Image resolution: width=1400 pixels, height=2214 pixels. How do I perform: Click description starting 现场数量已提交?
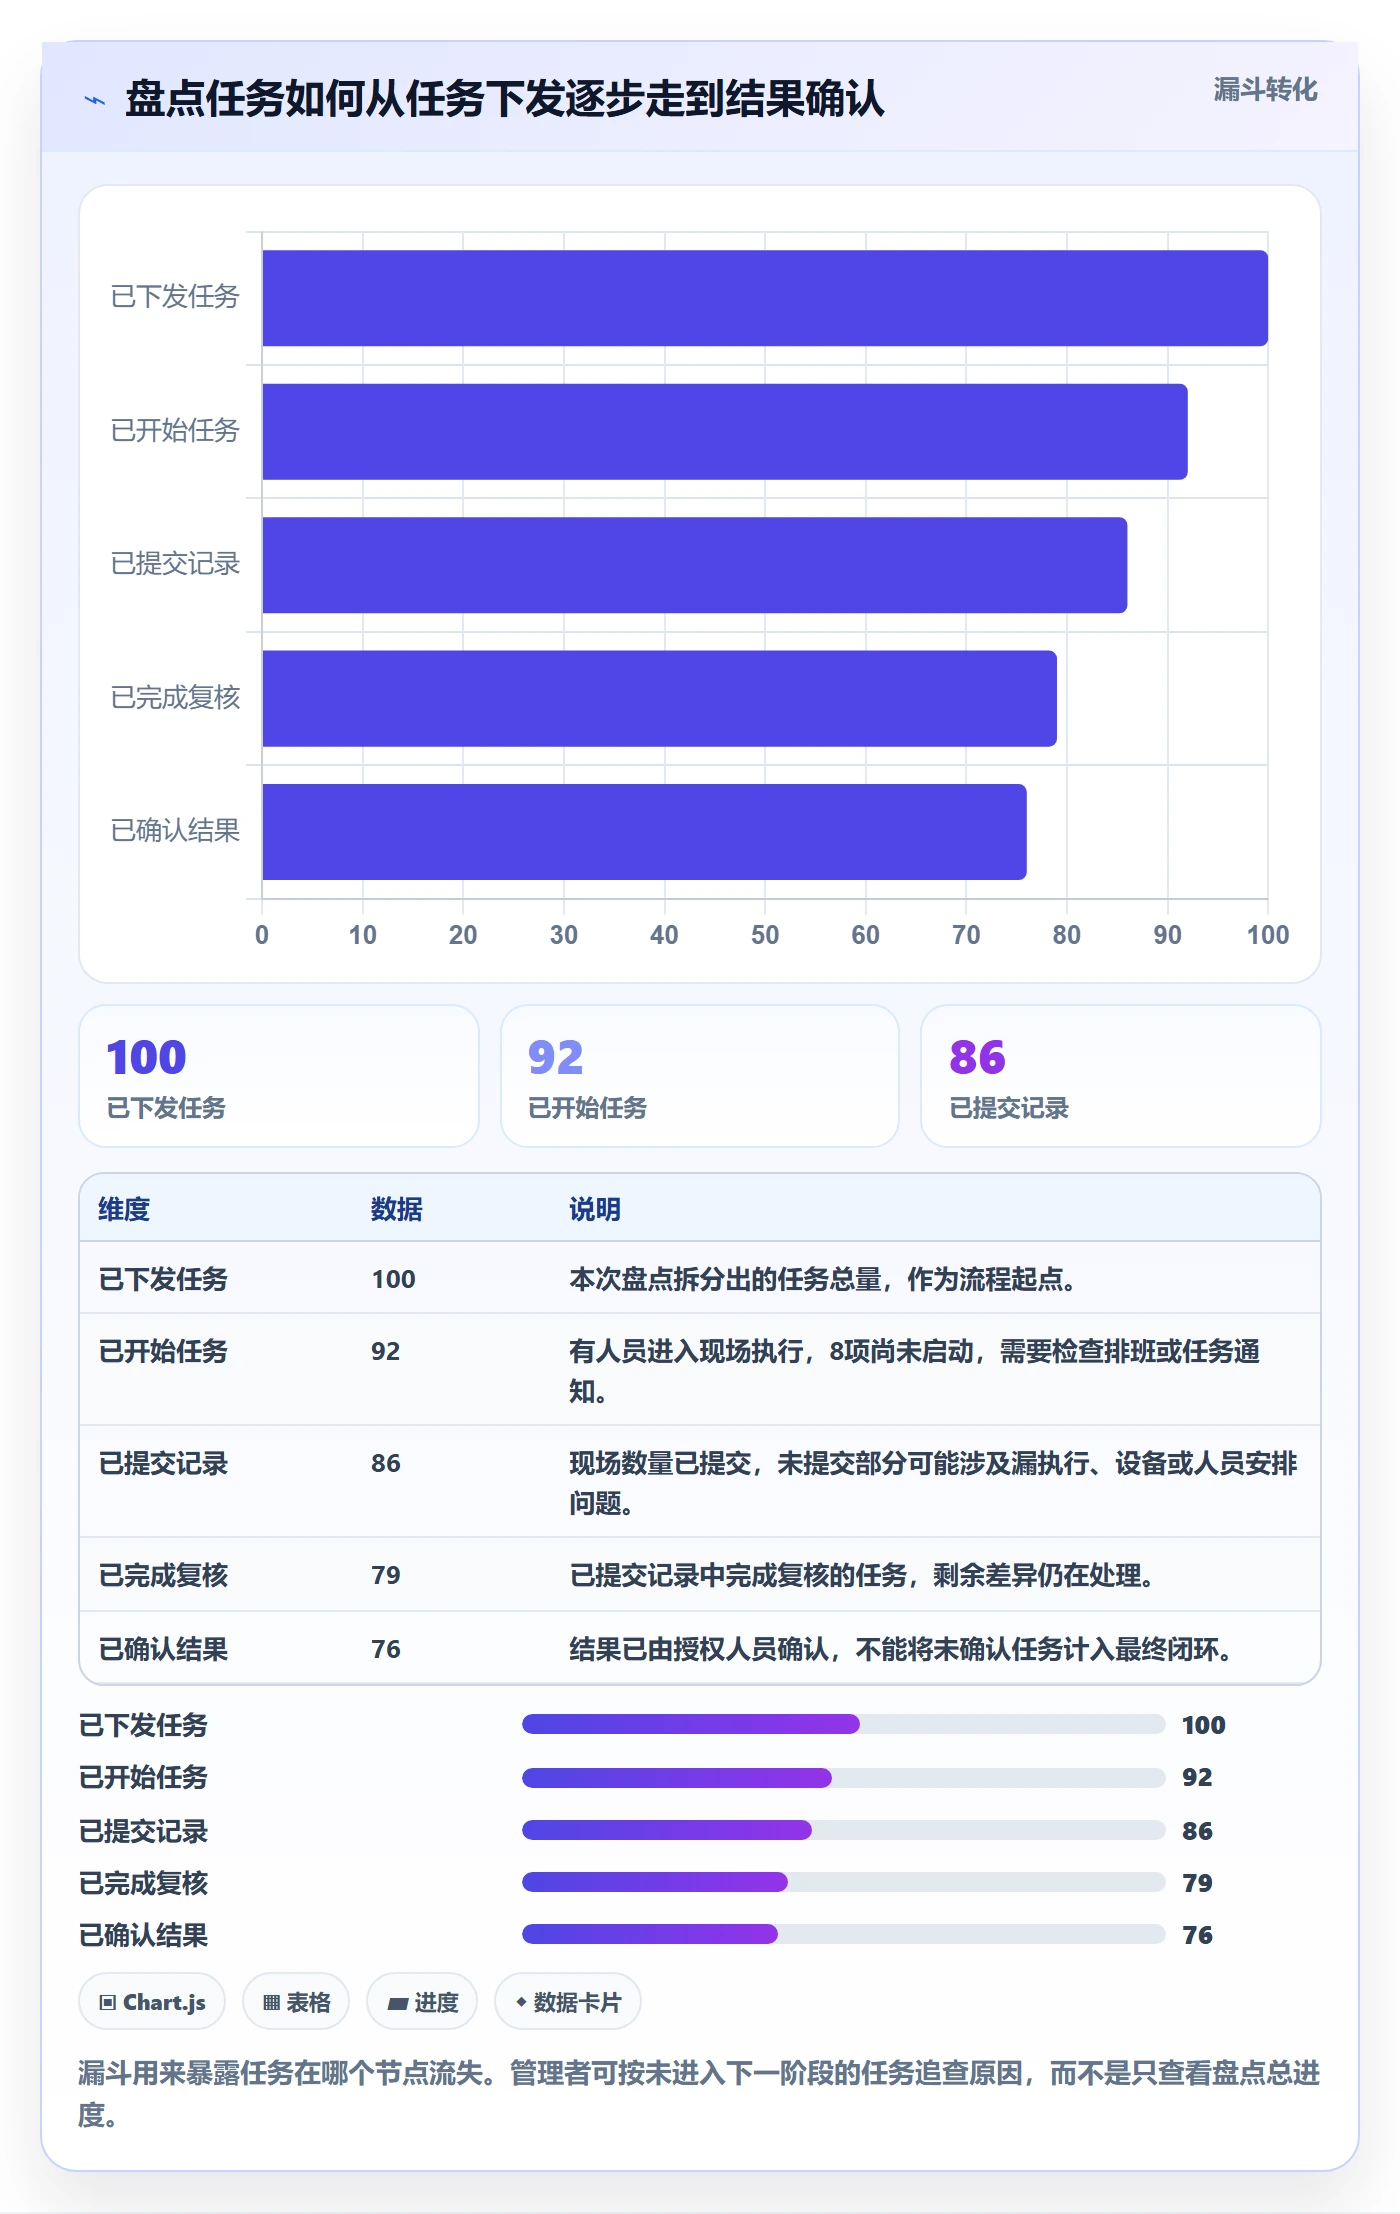(933, 1483)
